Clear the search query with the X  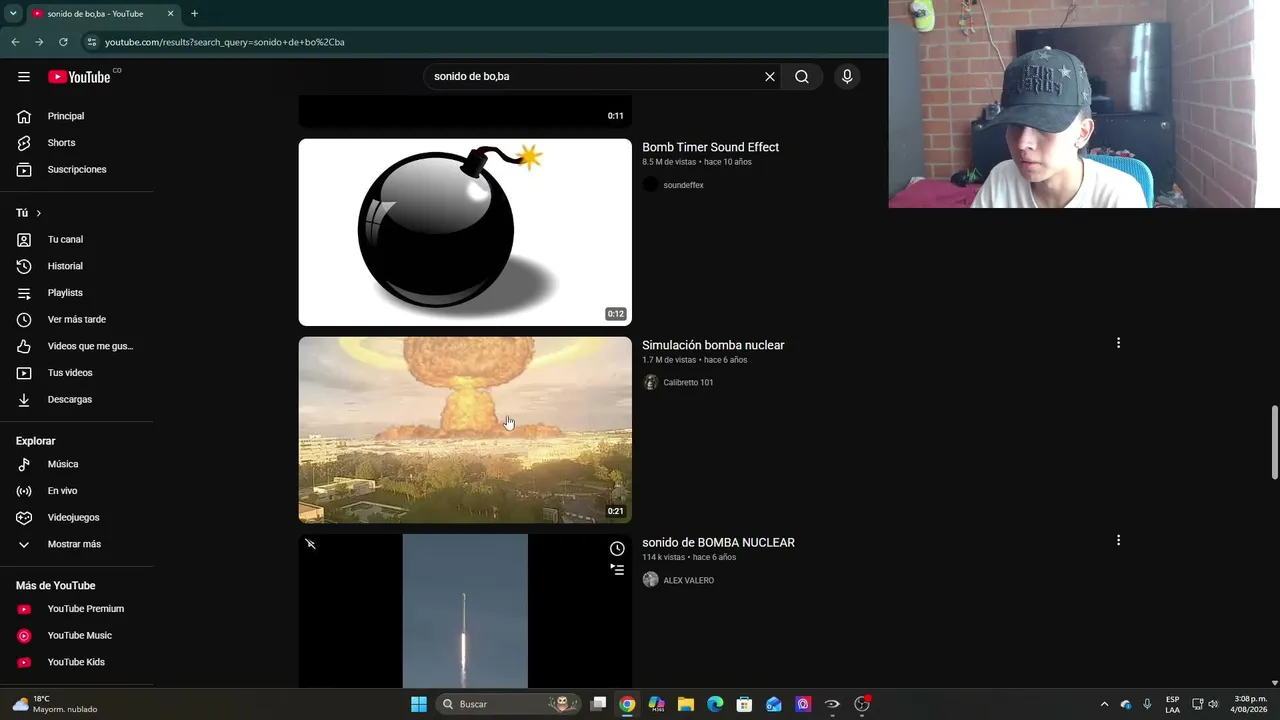[770, 77]
